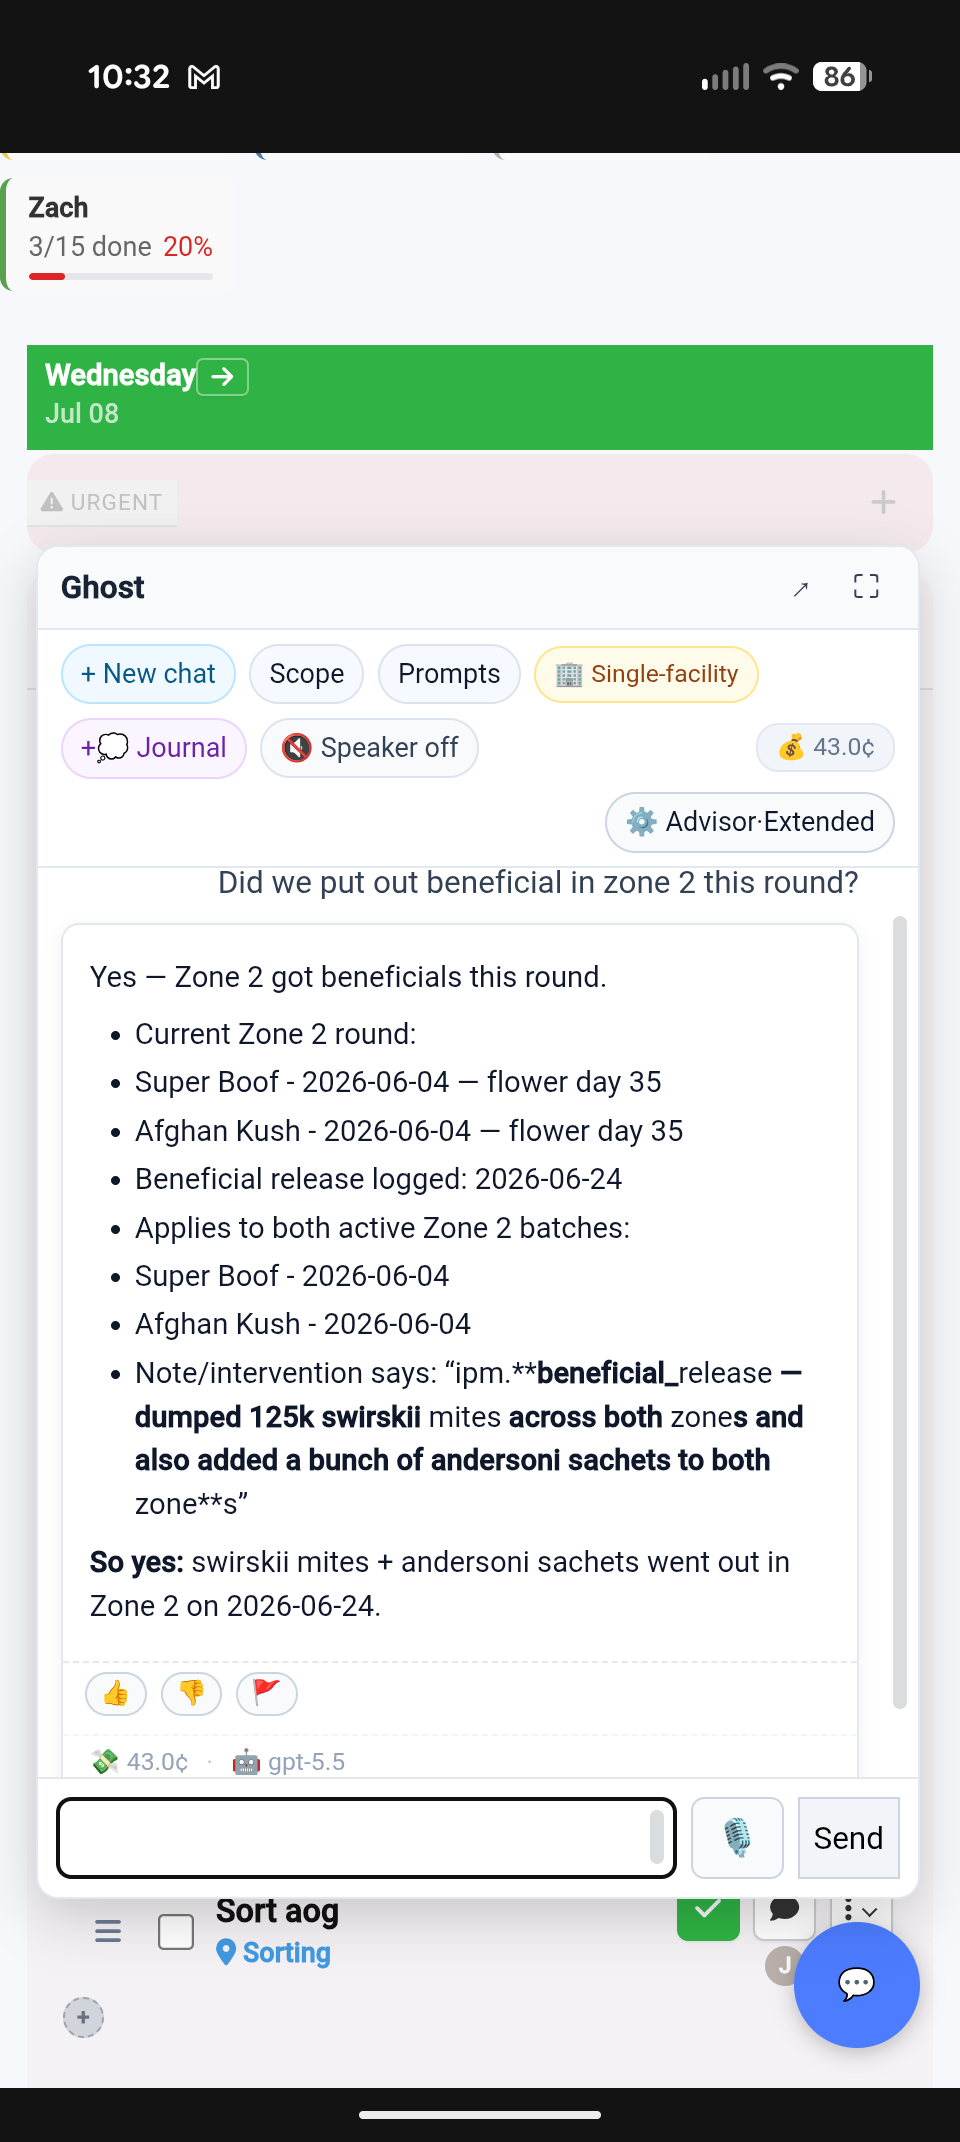Open the blue floating chat bubble
The height and width of the screenshot is (2142, 960).
coord(857,1984)
